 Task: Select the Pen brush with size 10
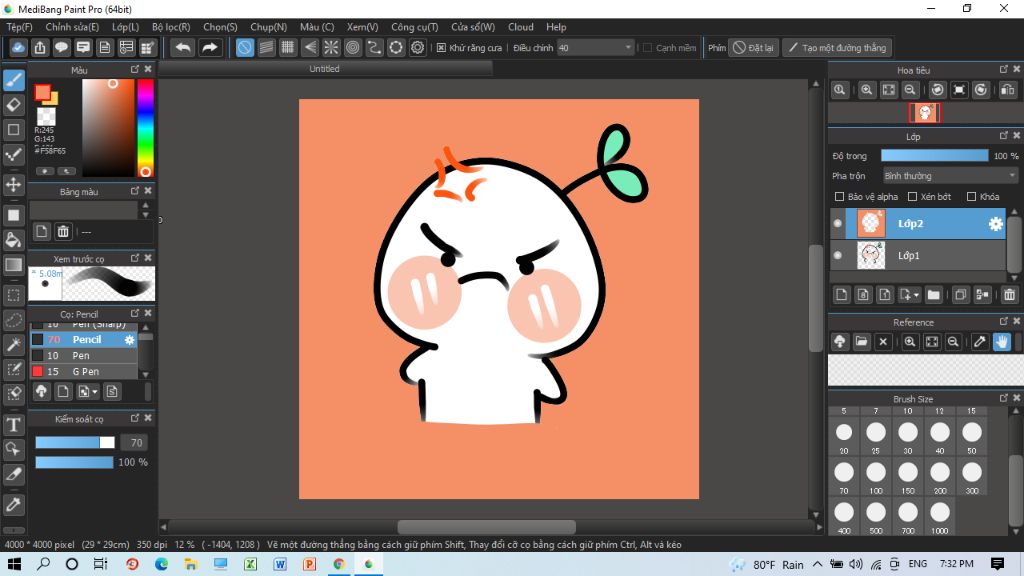[x=84, y=355]
